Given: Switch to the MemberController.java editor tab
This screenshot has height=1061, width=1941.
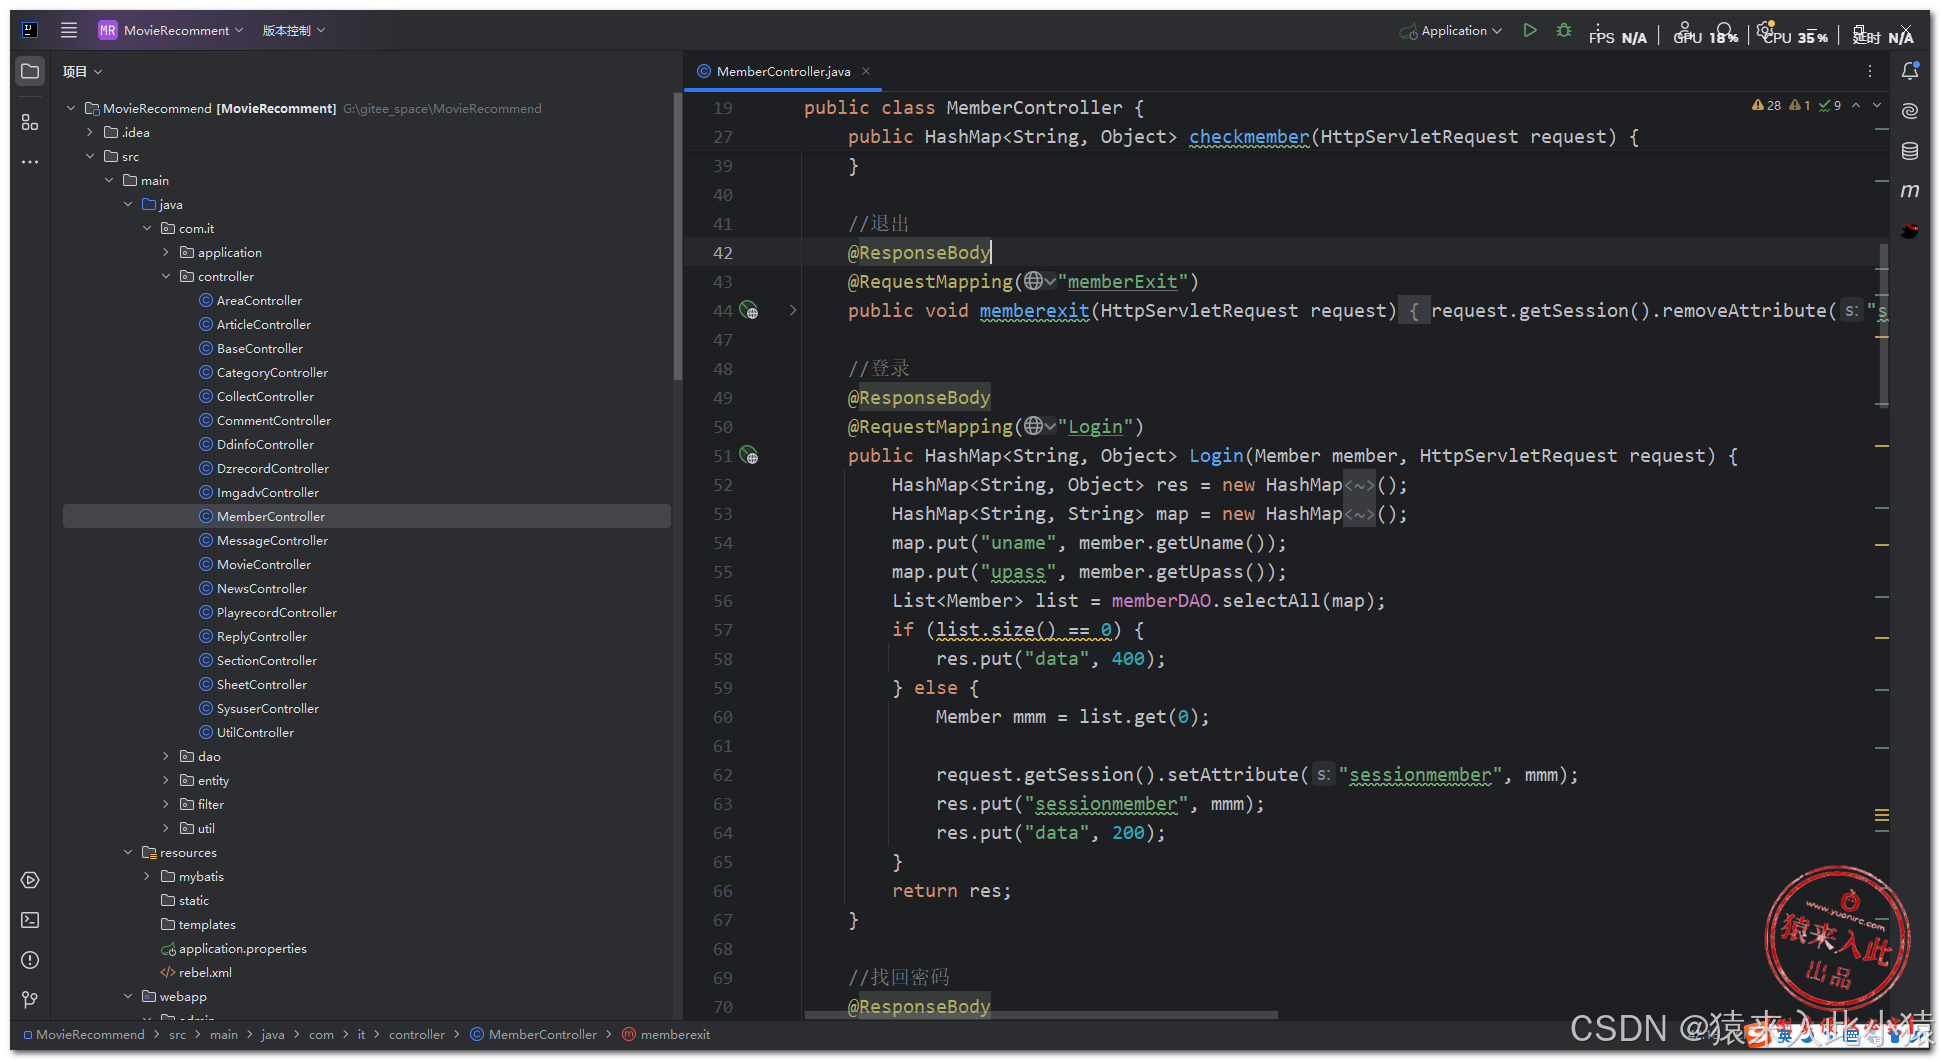Looking at the screenshot, I should pyautogui.click(x=783, y=71).
